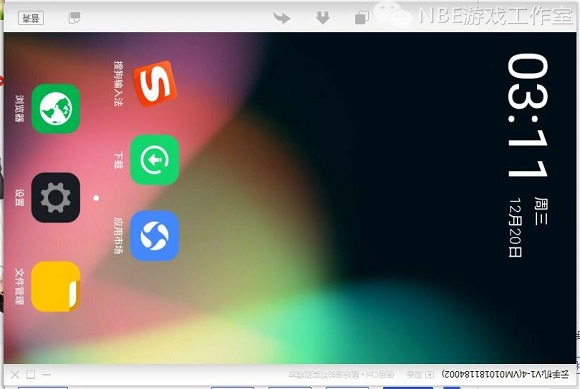Tap the curved back arrow in toolbar
580x389 pixels.
pyautogui.click(x=282, y=17)
